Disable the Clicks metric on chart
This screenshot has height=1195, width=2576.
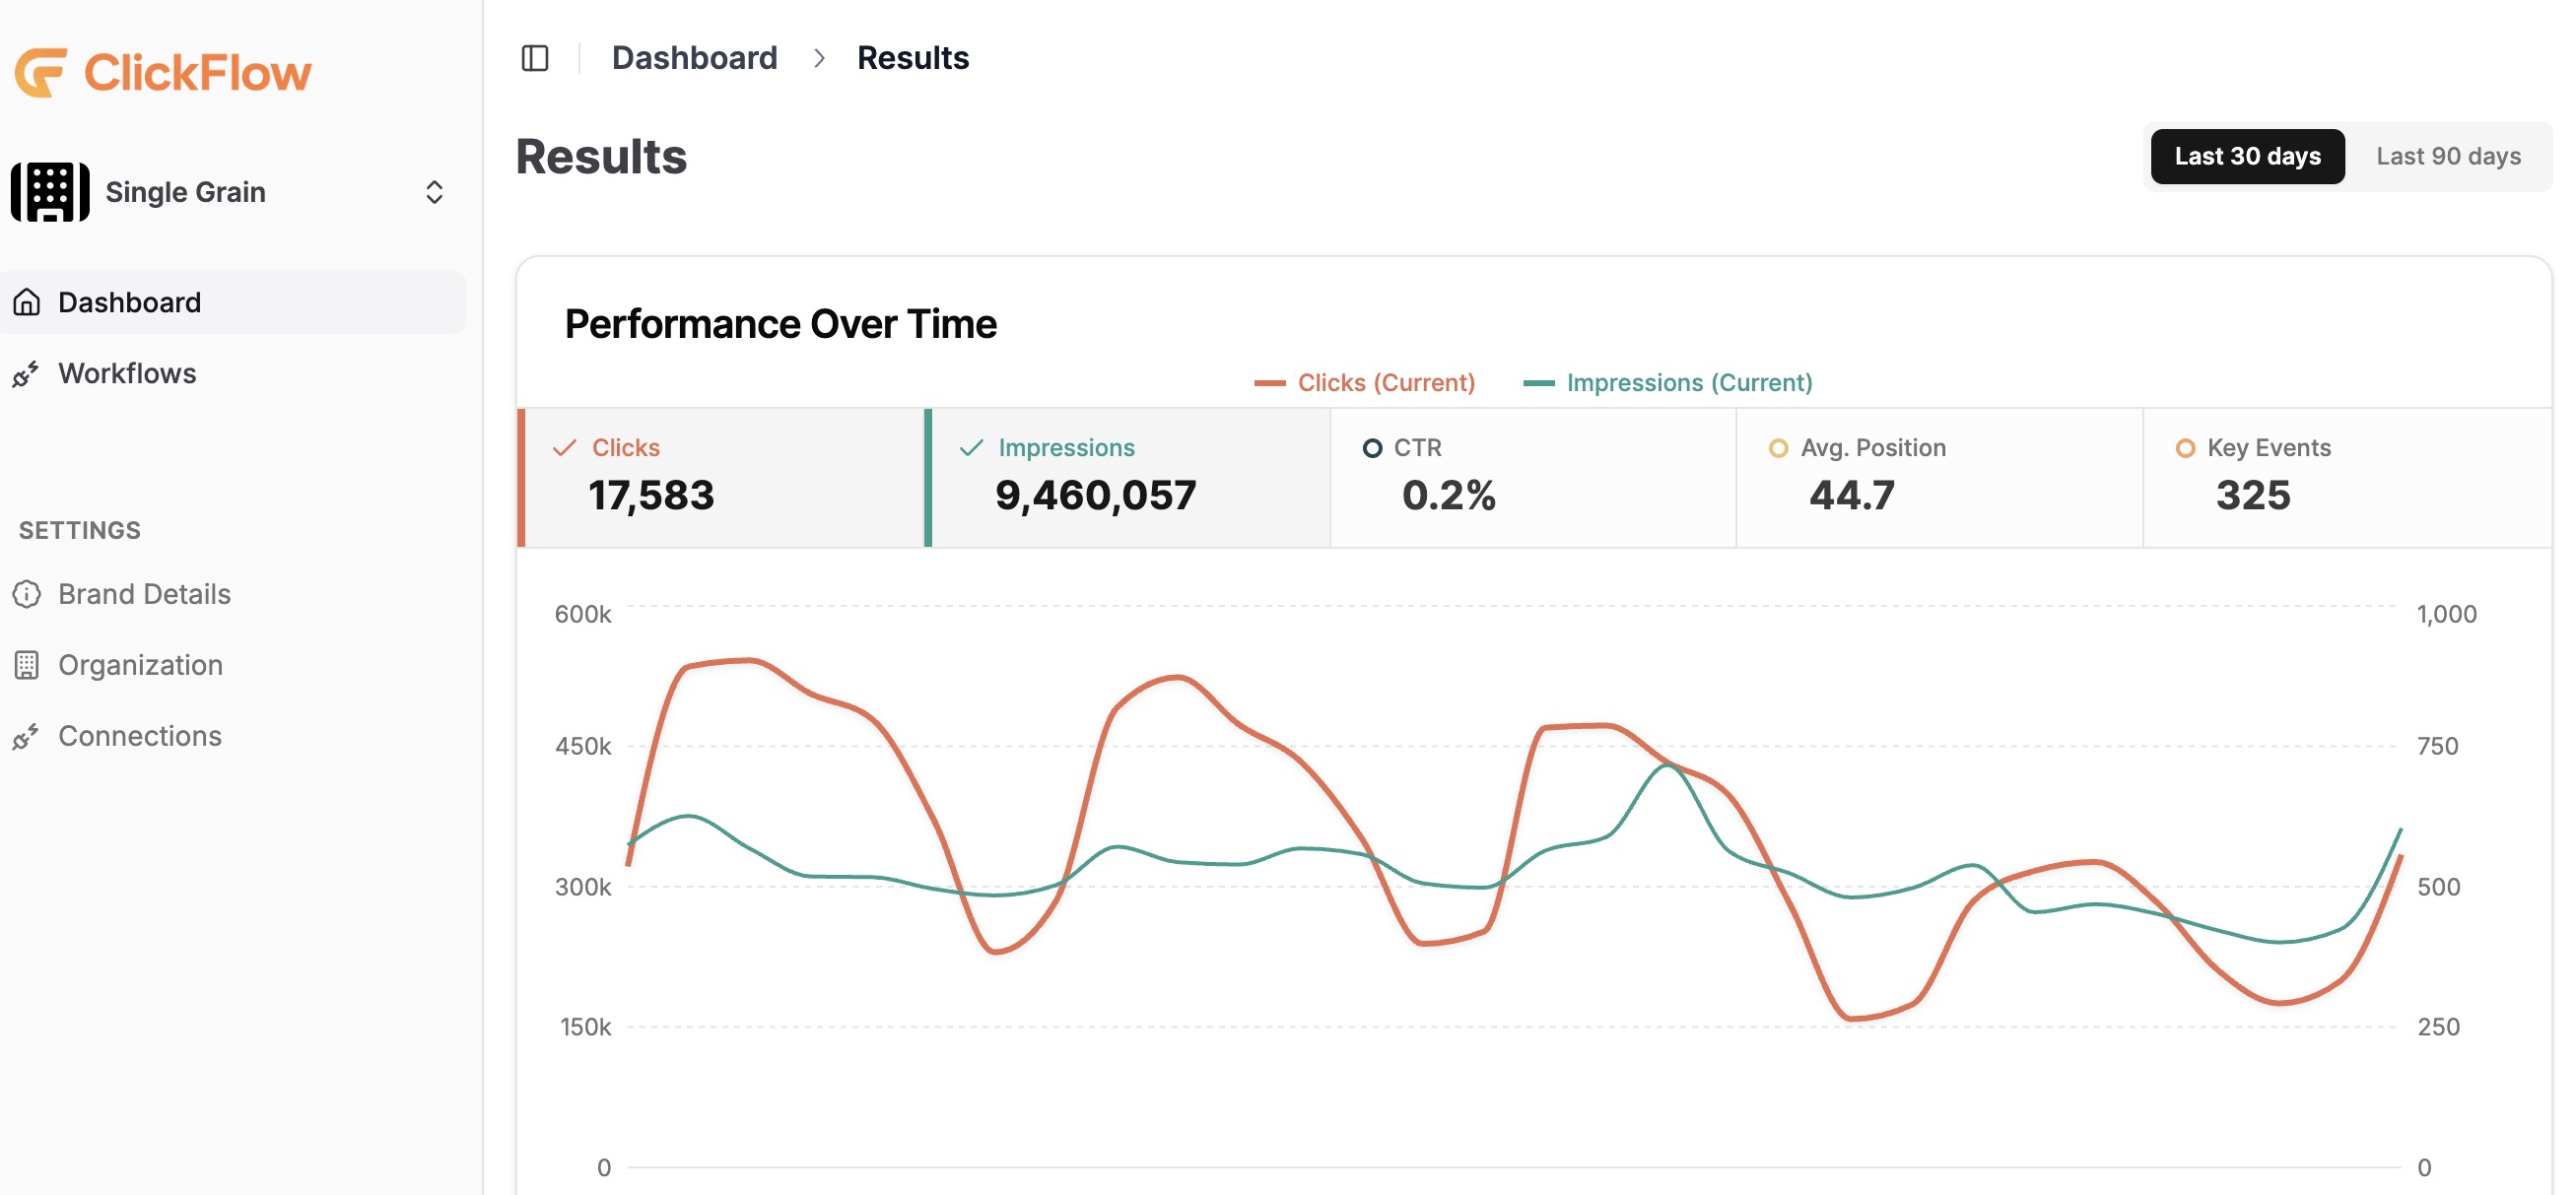click(x=722, y=476)
